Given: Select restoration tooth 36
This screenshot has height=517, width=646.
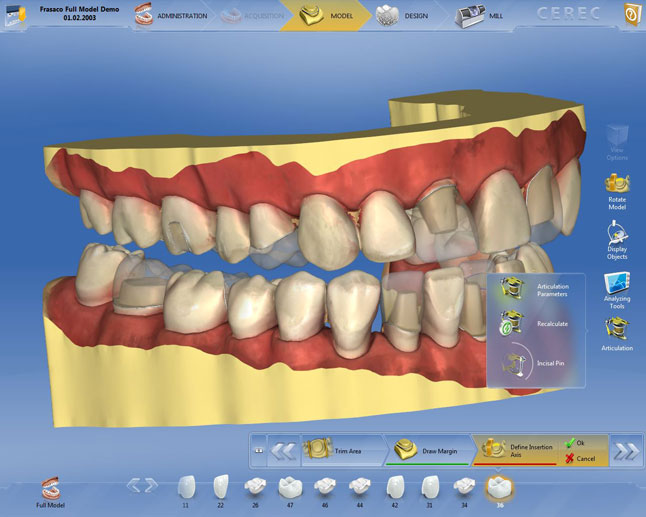Looking at the screenshot, I should pyautogui.click(x=499, y=491).
